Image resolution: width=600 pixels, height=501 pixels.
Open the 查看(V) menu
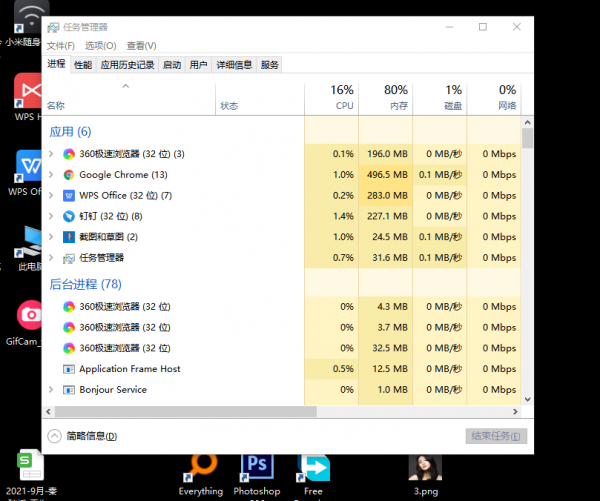pos(142,46)
